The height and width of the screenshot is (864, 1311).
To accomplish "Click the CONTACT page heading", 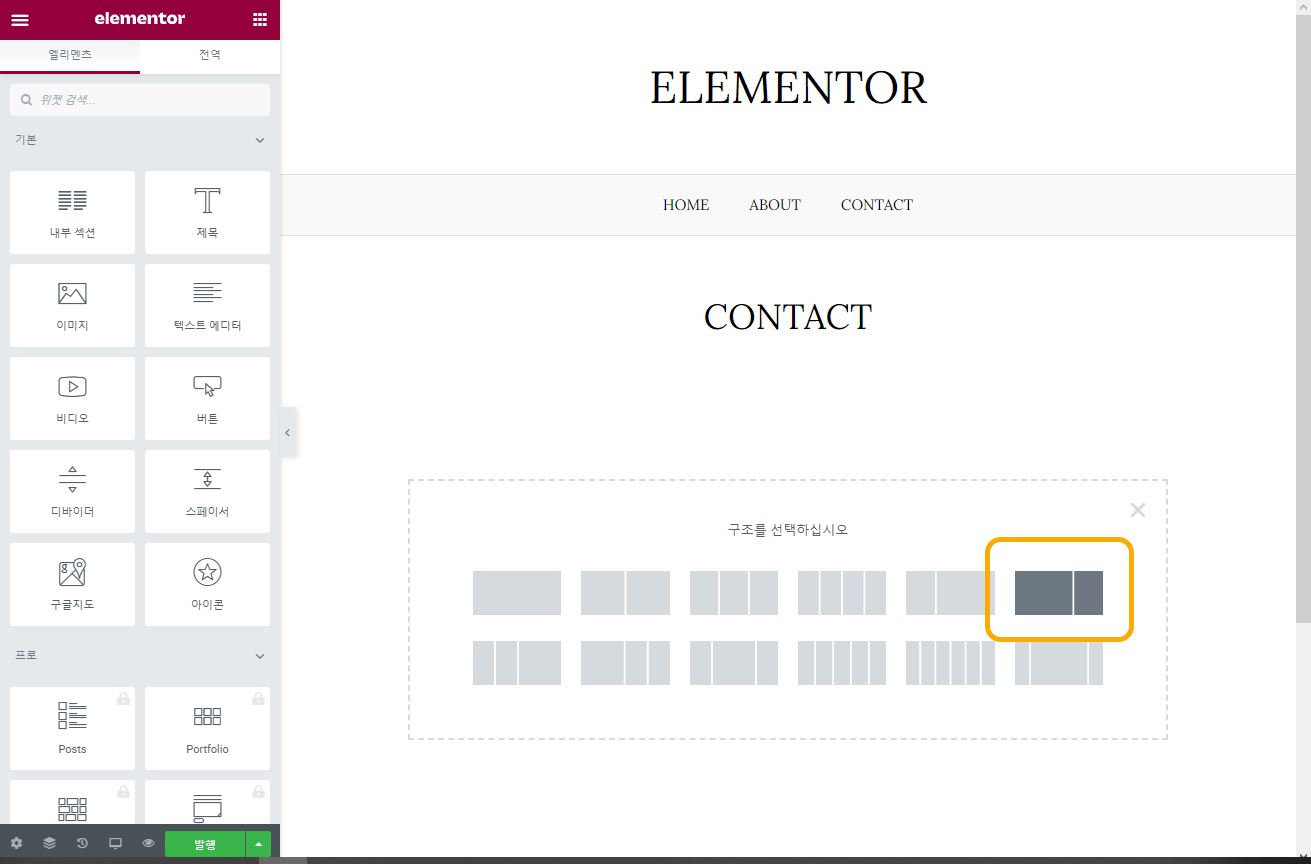I will point(788,317).
